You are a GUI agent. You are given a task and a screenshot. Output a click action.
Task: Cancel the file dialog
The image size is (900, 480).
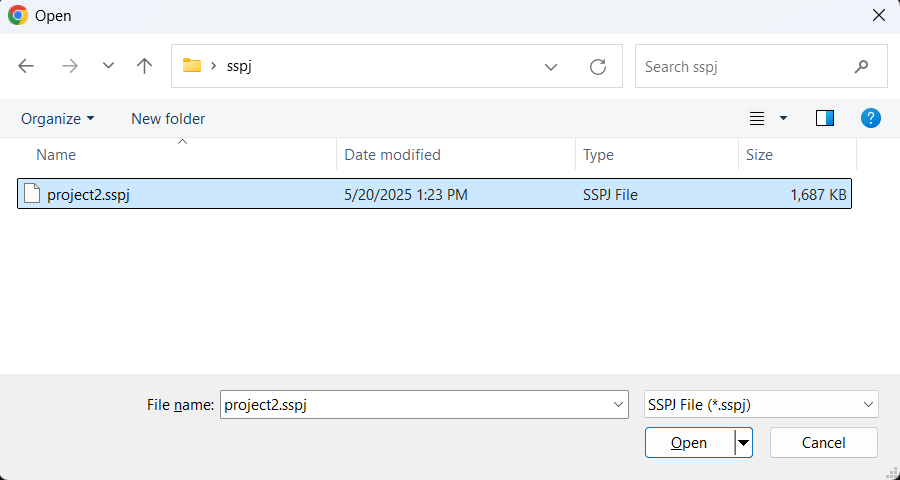pyautogui.click(x=824, y=443)
